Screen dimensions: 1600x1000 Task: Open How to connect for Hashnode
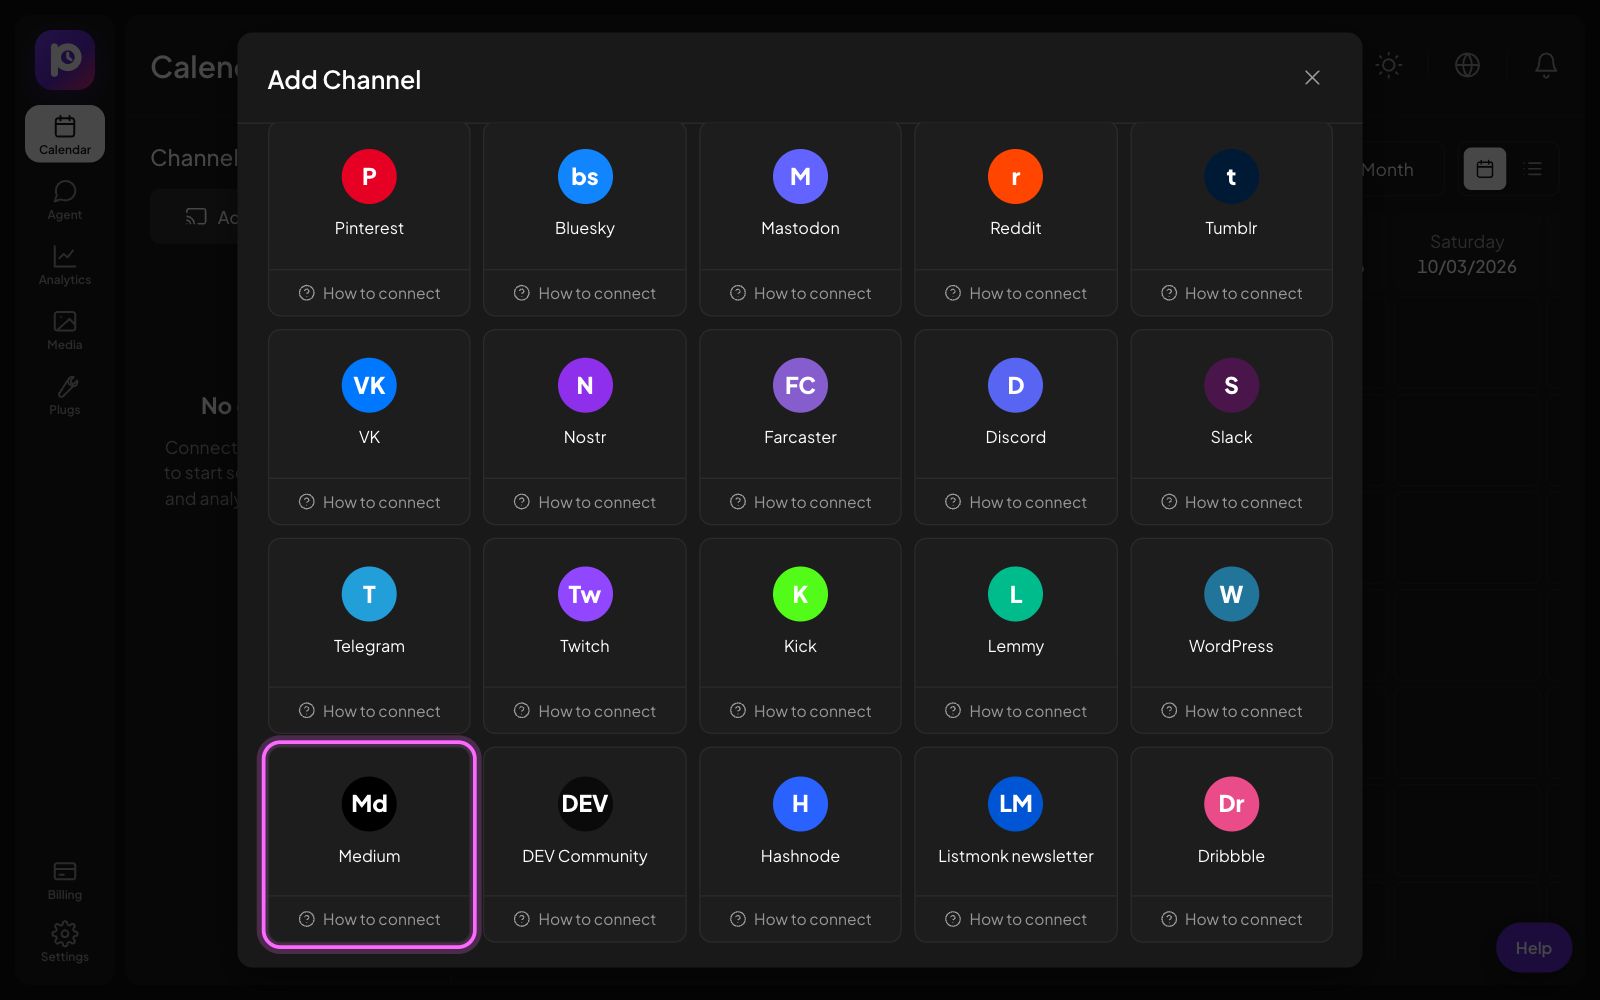click(x=800, y=919)
